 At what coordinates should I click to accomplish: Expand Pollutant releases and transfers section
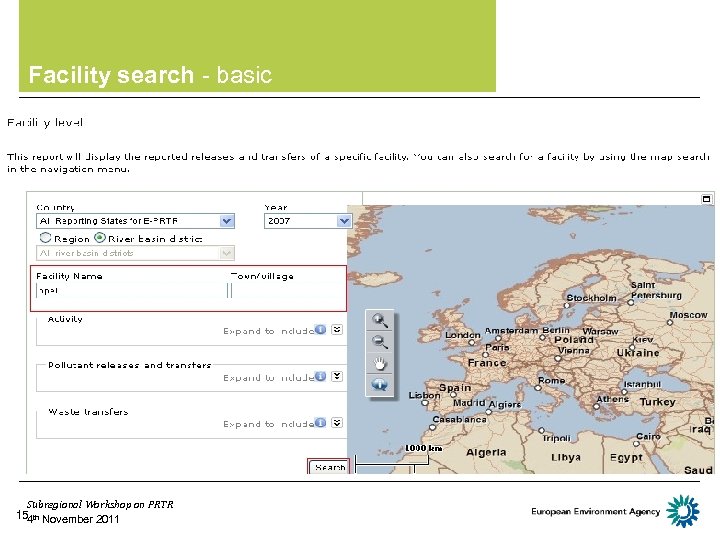[337, 376]
